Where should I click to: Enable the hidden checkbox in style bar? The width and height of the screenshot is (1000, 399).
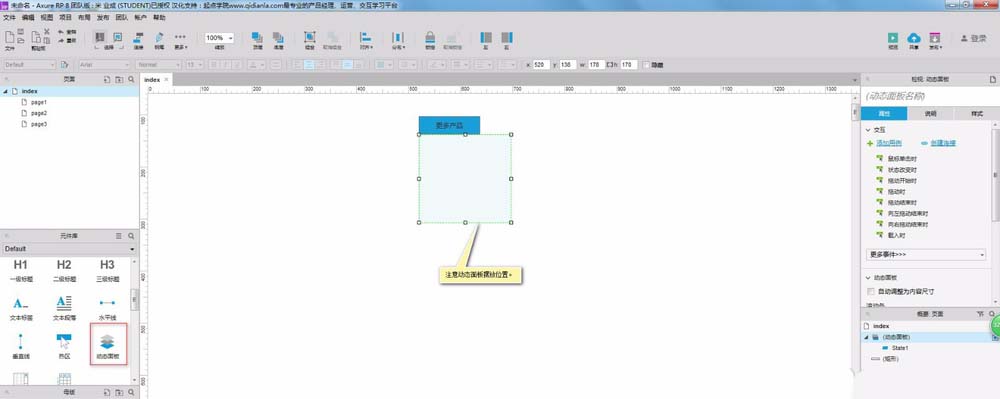tap(646, 64)
